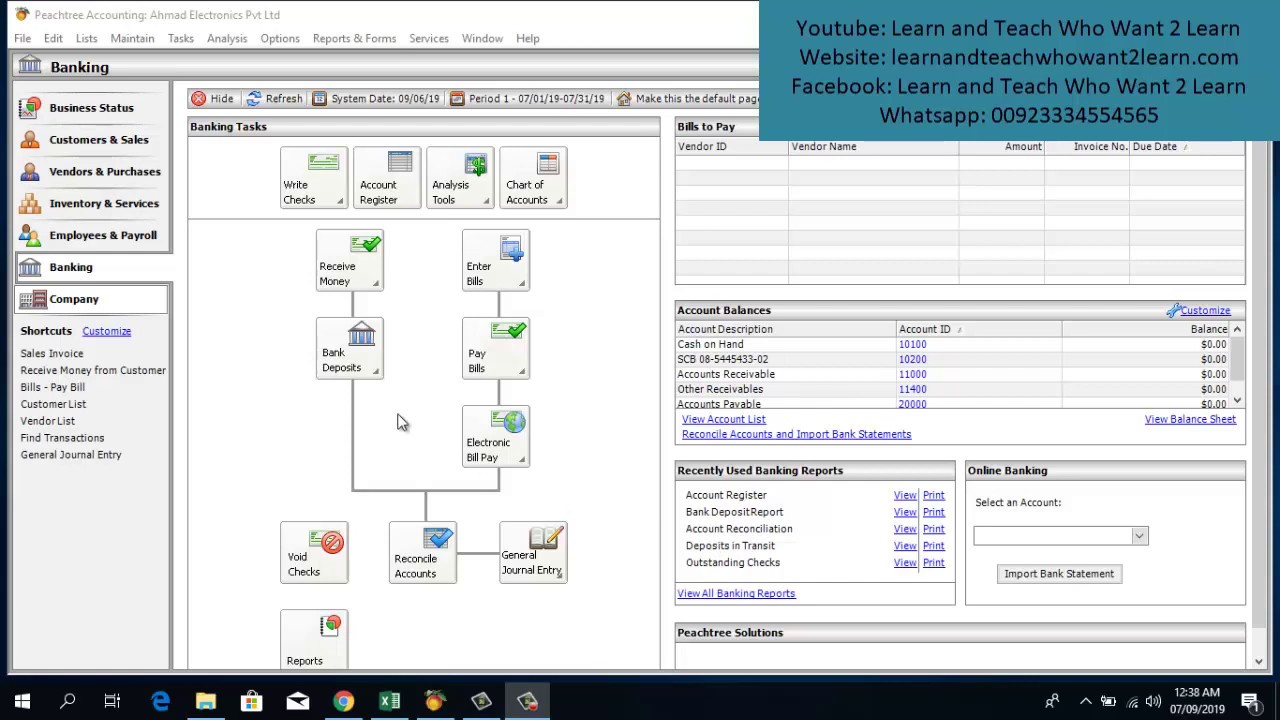Open Customers & Sales navigation section
This screenshot has width=1280, height=720.
pos(92,139)
